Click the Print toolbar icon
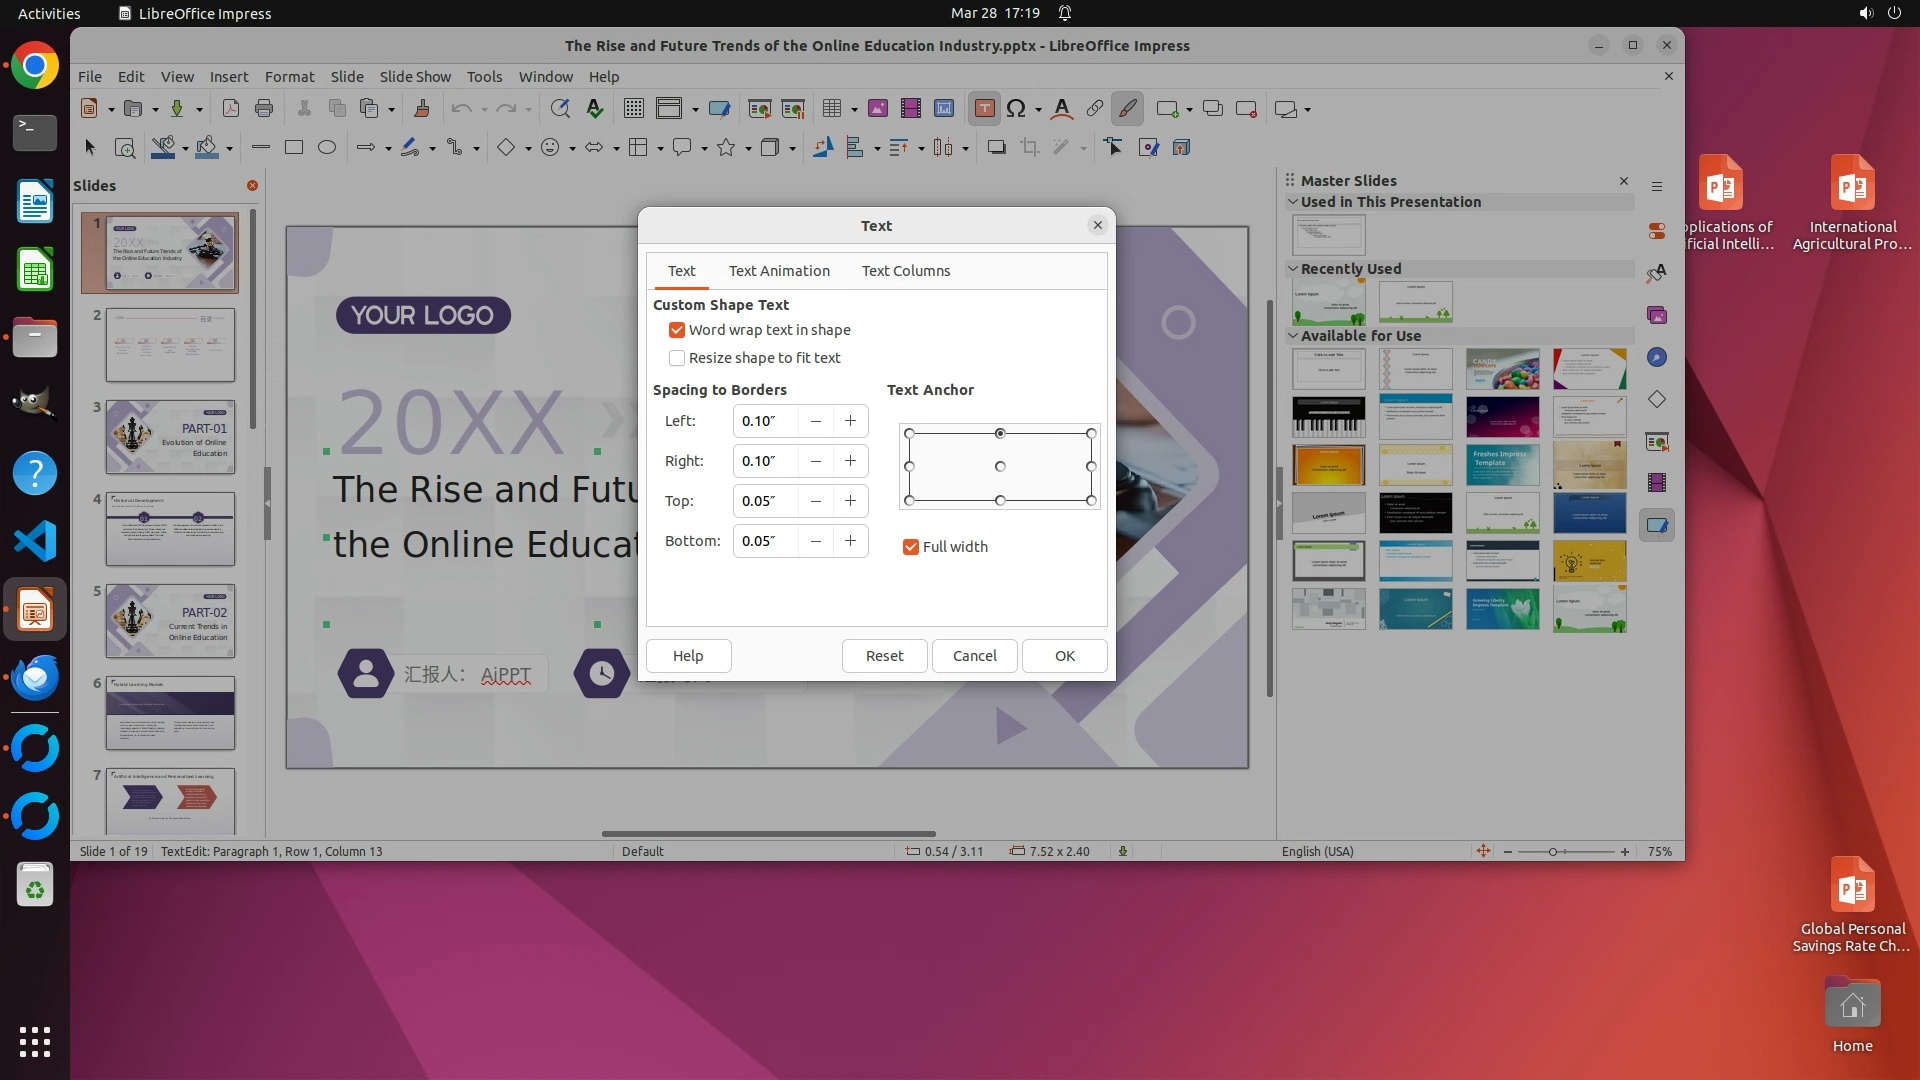 coord(264,109)
